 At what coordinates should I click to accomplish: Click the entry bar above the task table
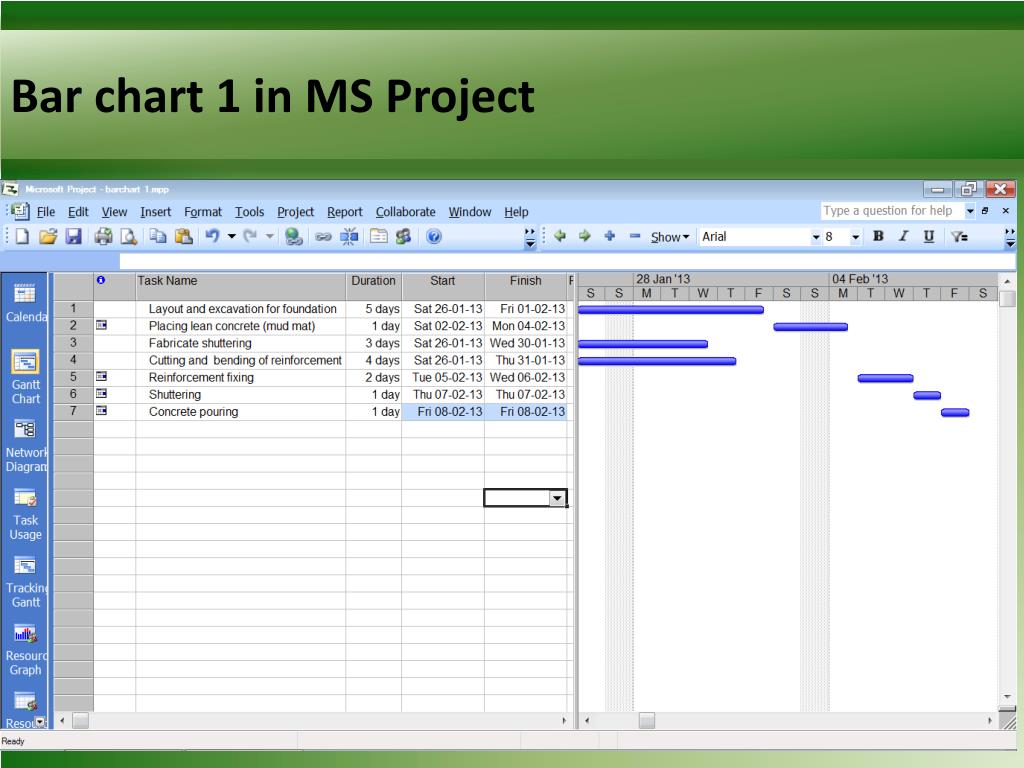pos(567,261)
